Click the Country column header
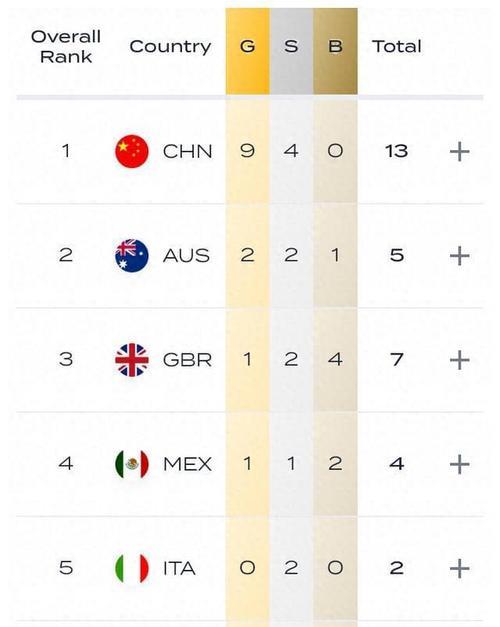The height and width of the screenshot is (627, 500). point(170,47)
